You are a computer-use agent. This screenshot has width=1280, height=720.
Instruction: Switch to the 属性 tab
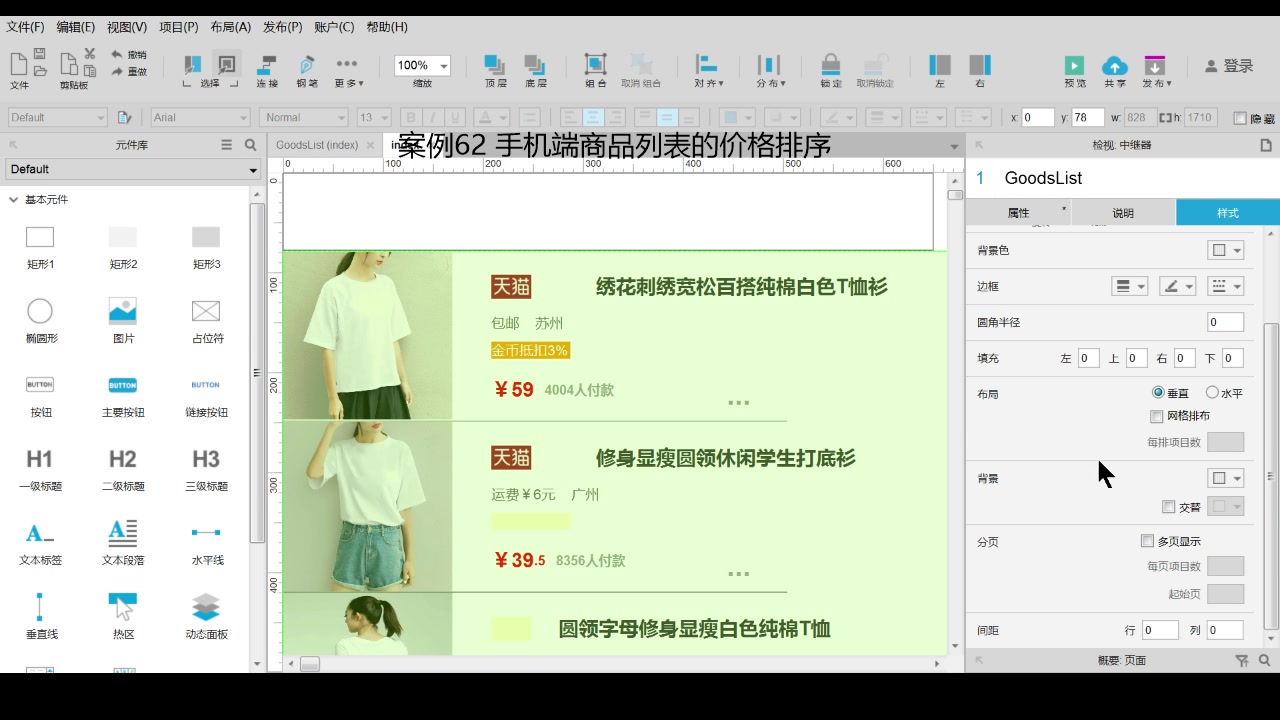pos(1018,212)
